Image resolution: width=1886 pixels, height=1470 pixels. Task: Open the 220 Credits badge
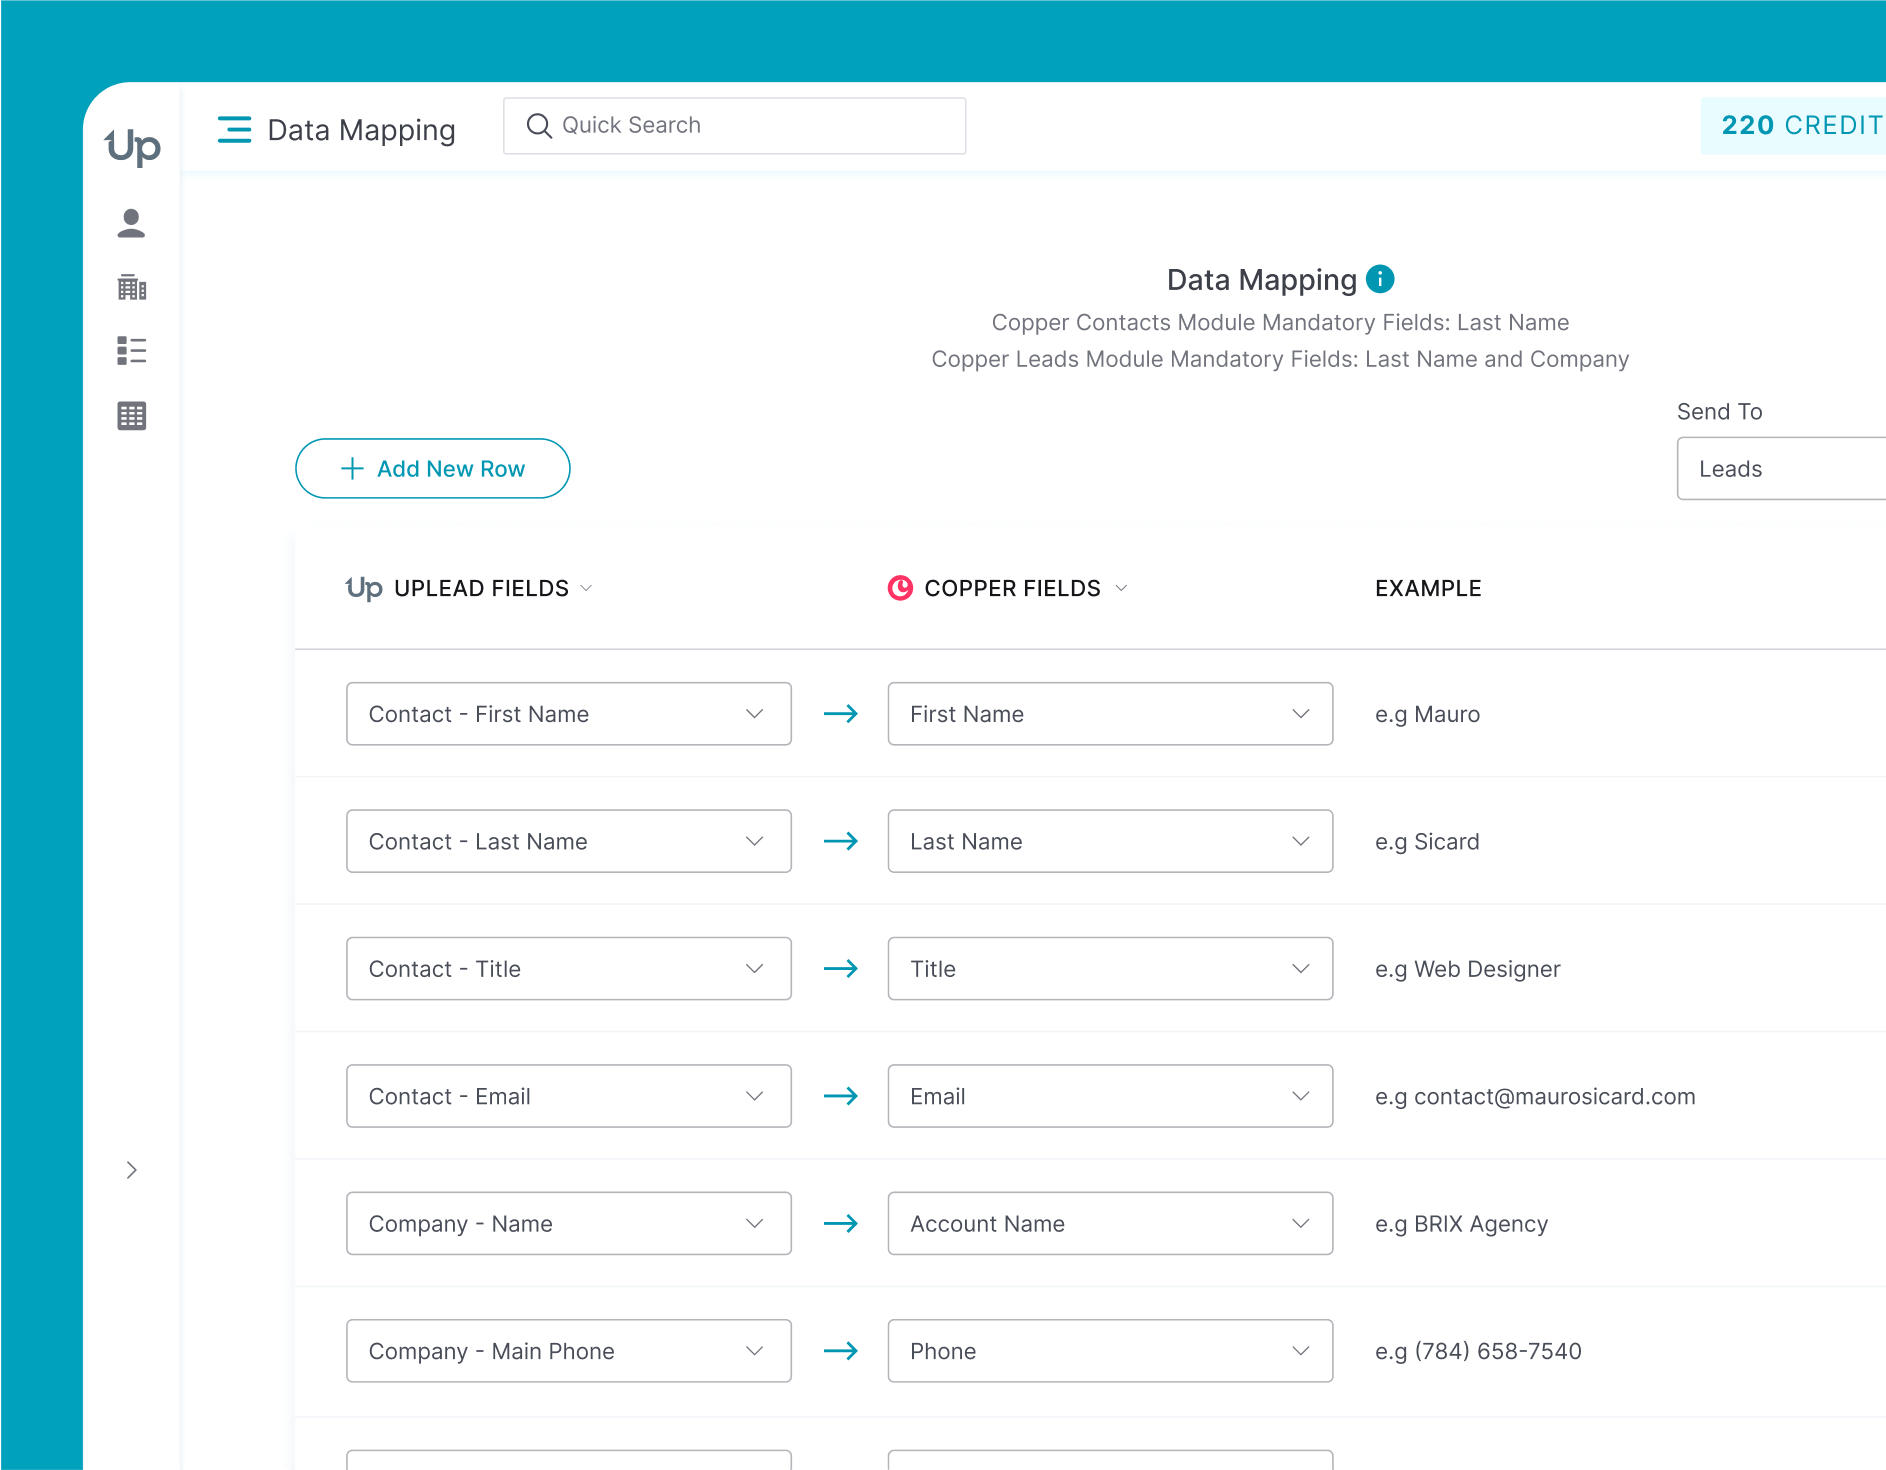click(x=1796, y=126)
